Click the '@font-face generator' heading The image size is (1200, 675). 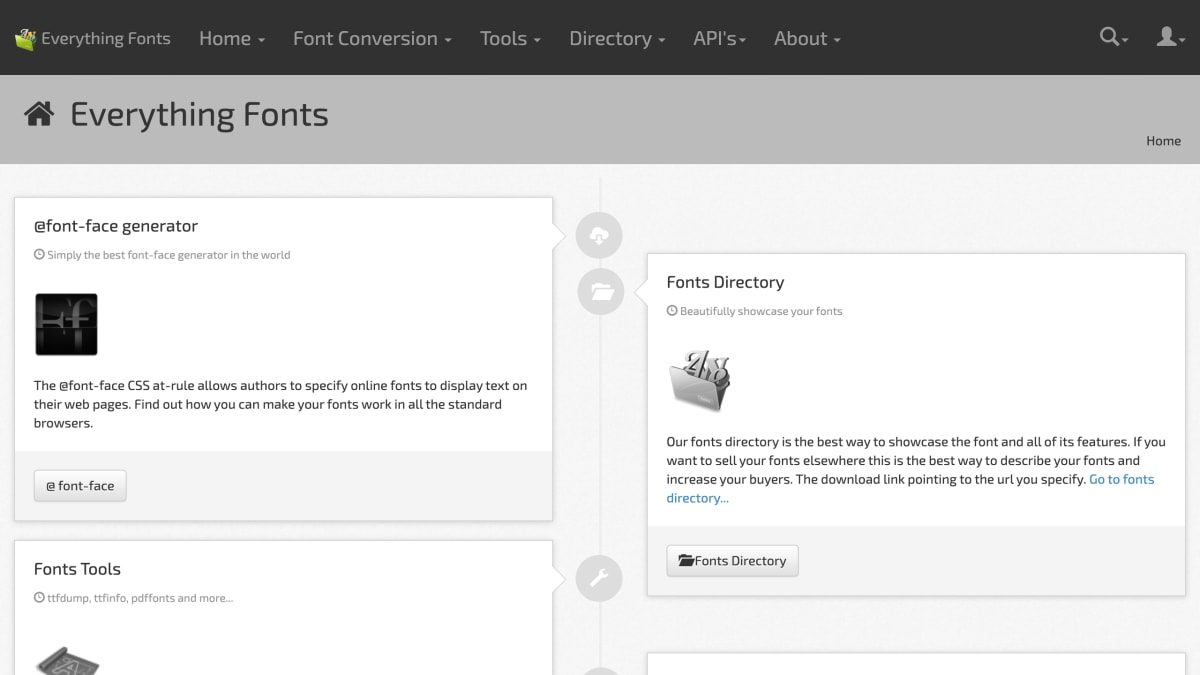(x=116, y=226)
